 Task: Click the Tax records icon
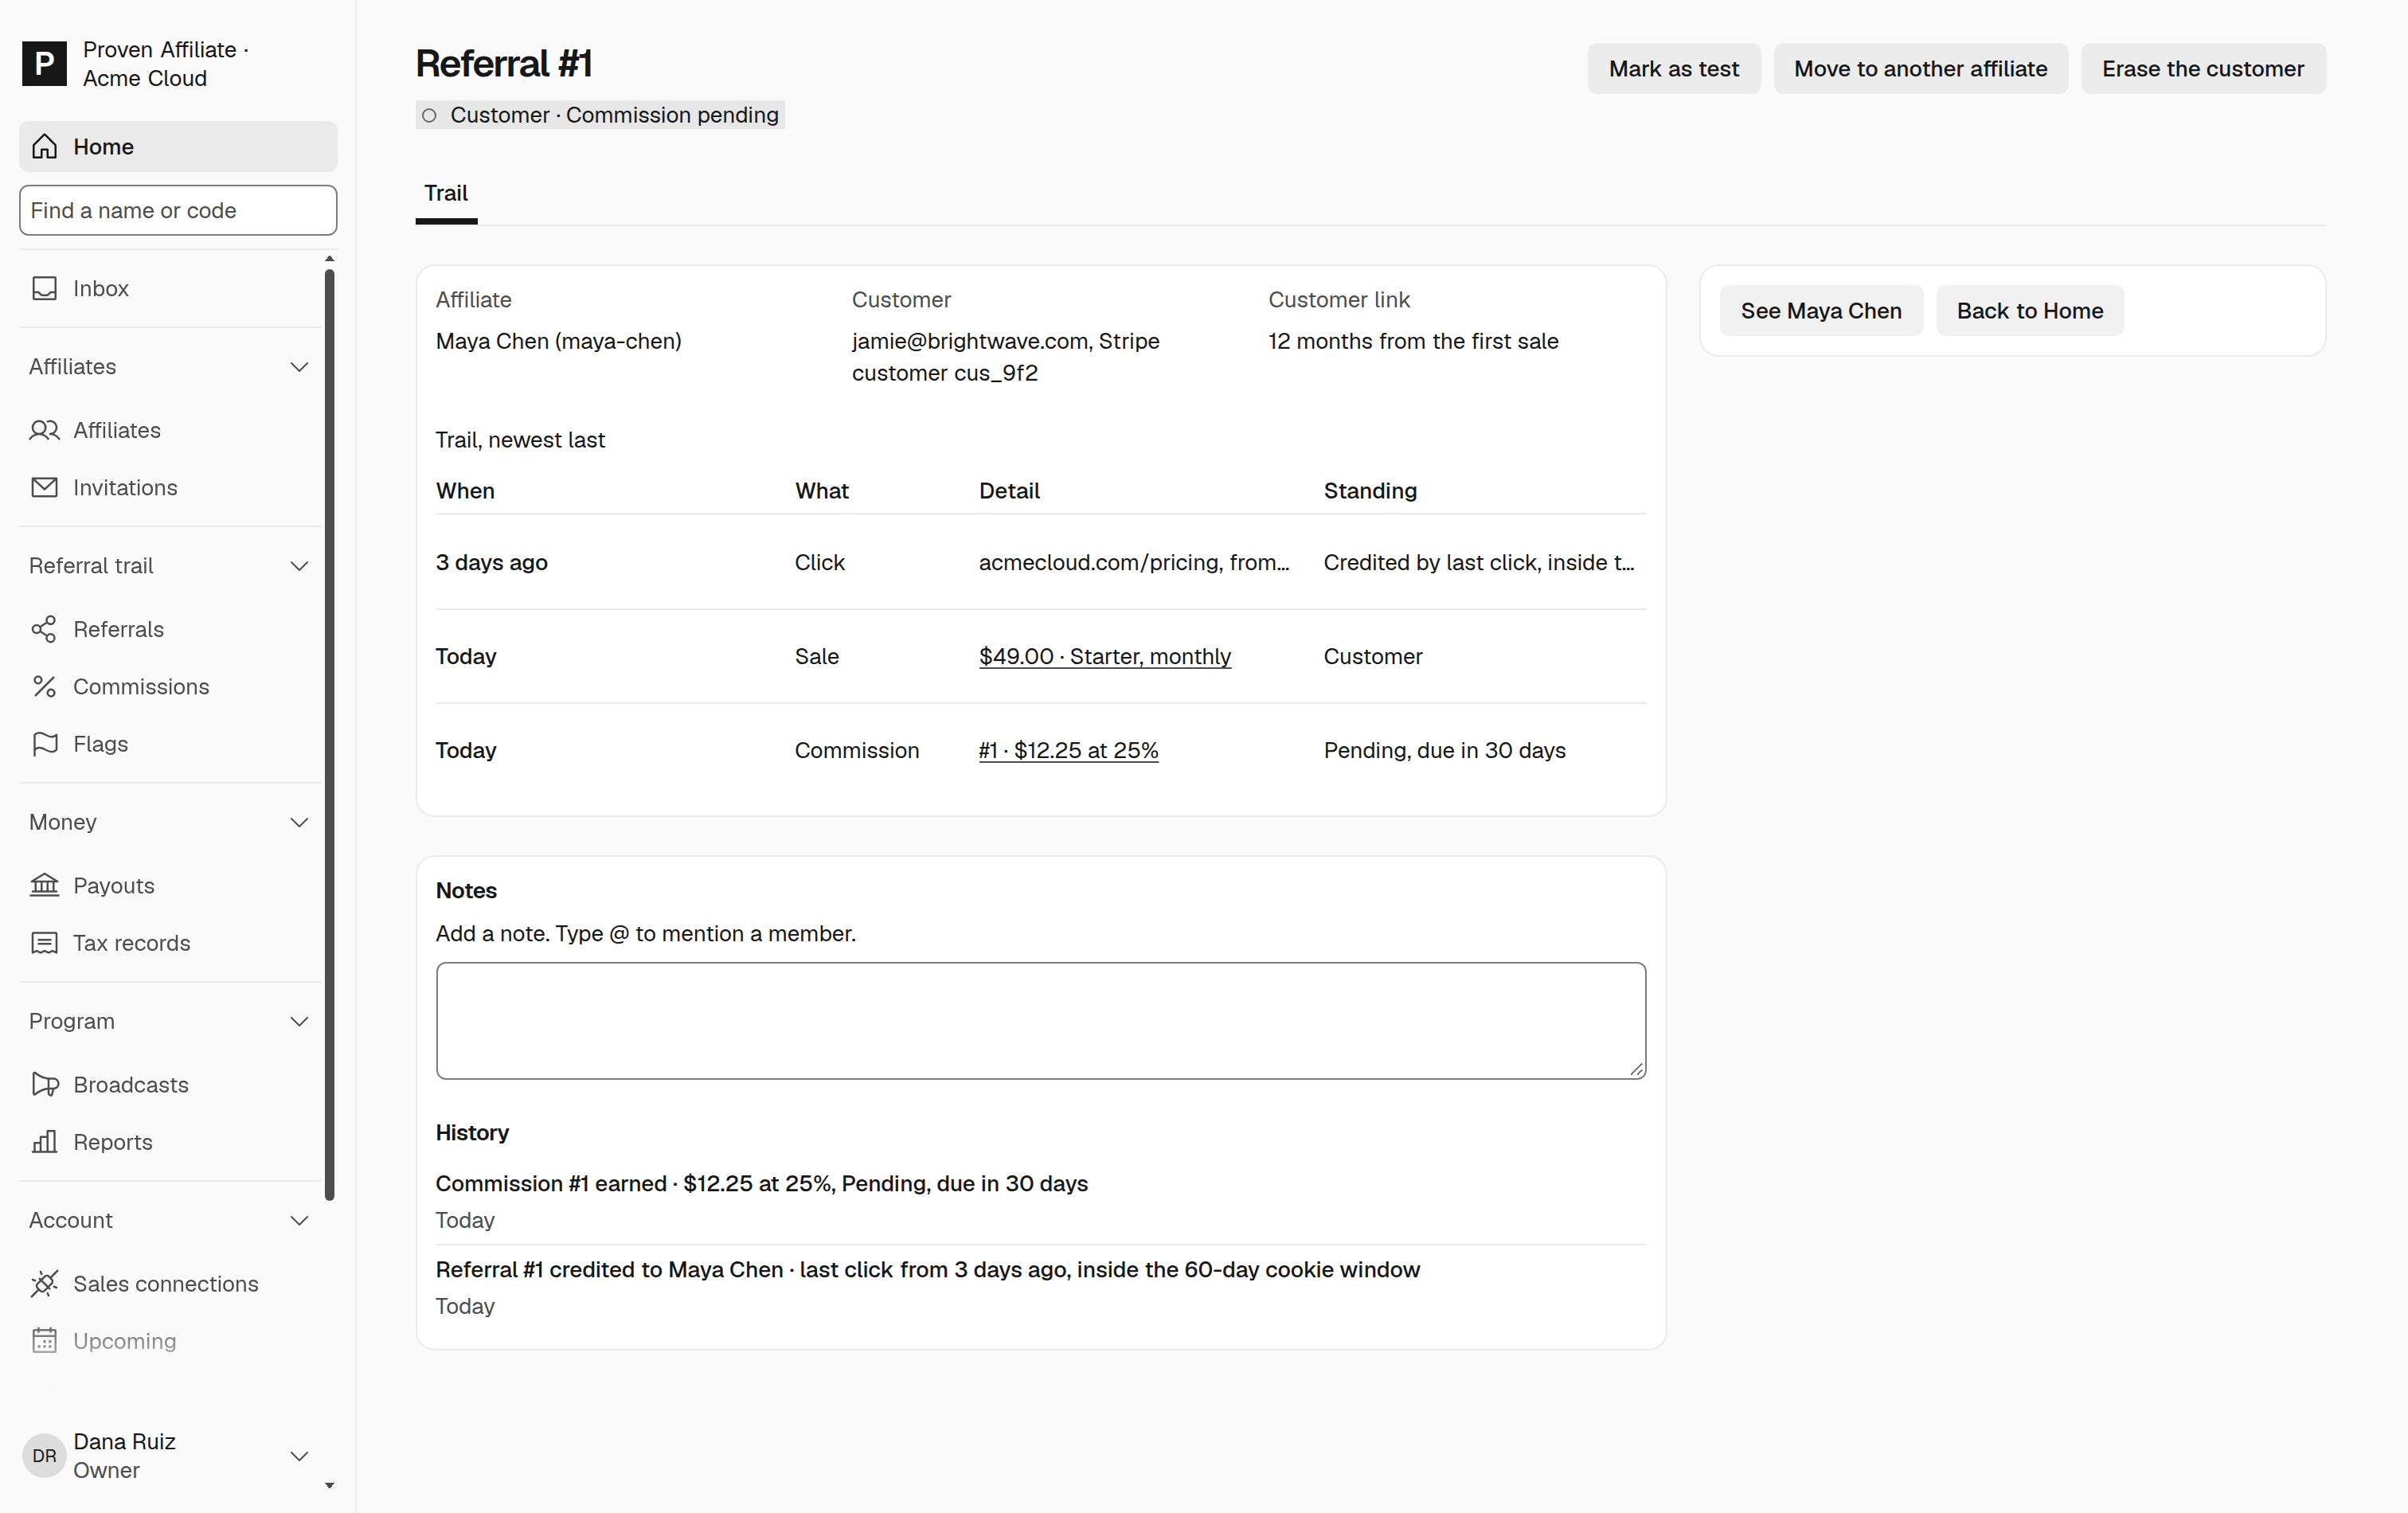44,943
